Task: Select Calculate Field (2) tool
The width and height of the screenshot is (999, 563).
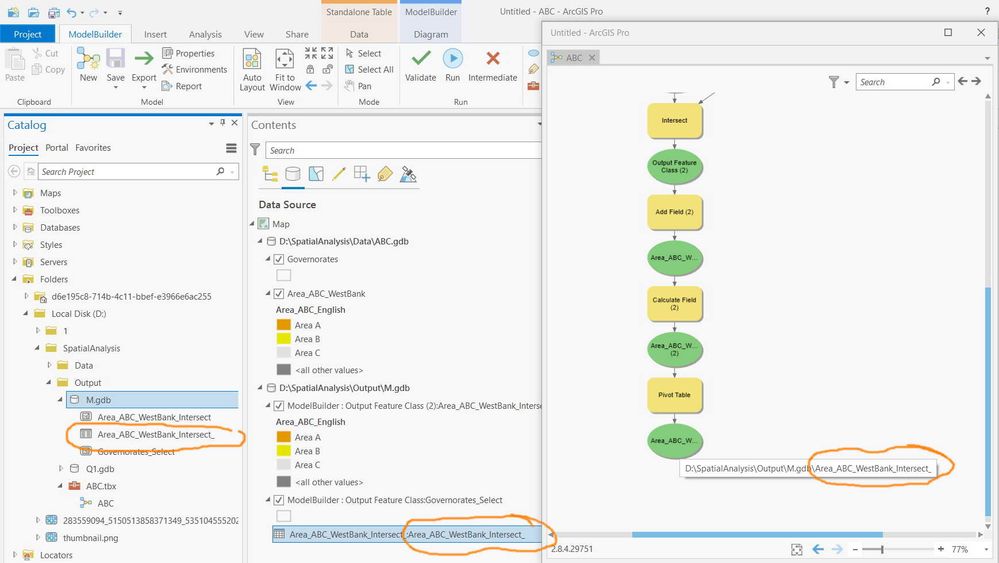Action: click(x=675, y=304)
